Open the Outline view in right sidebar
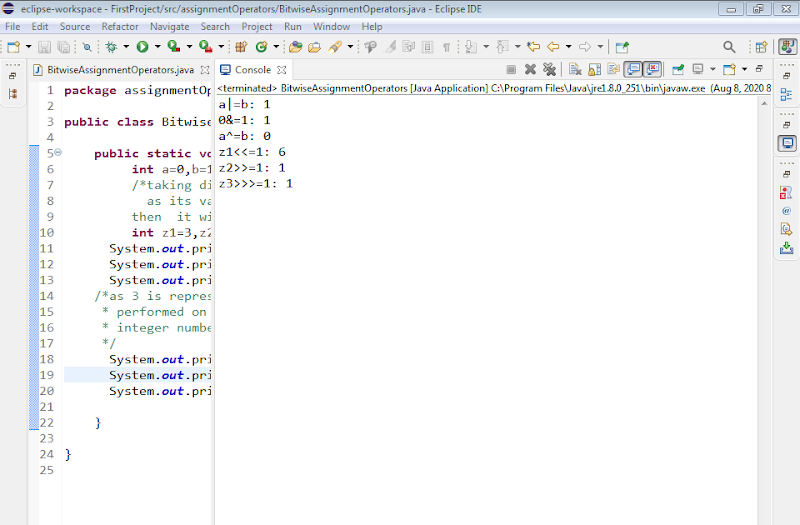 click(x=786, y=94)
